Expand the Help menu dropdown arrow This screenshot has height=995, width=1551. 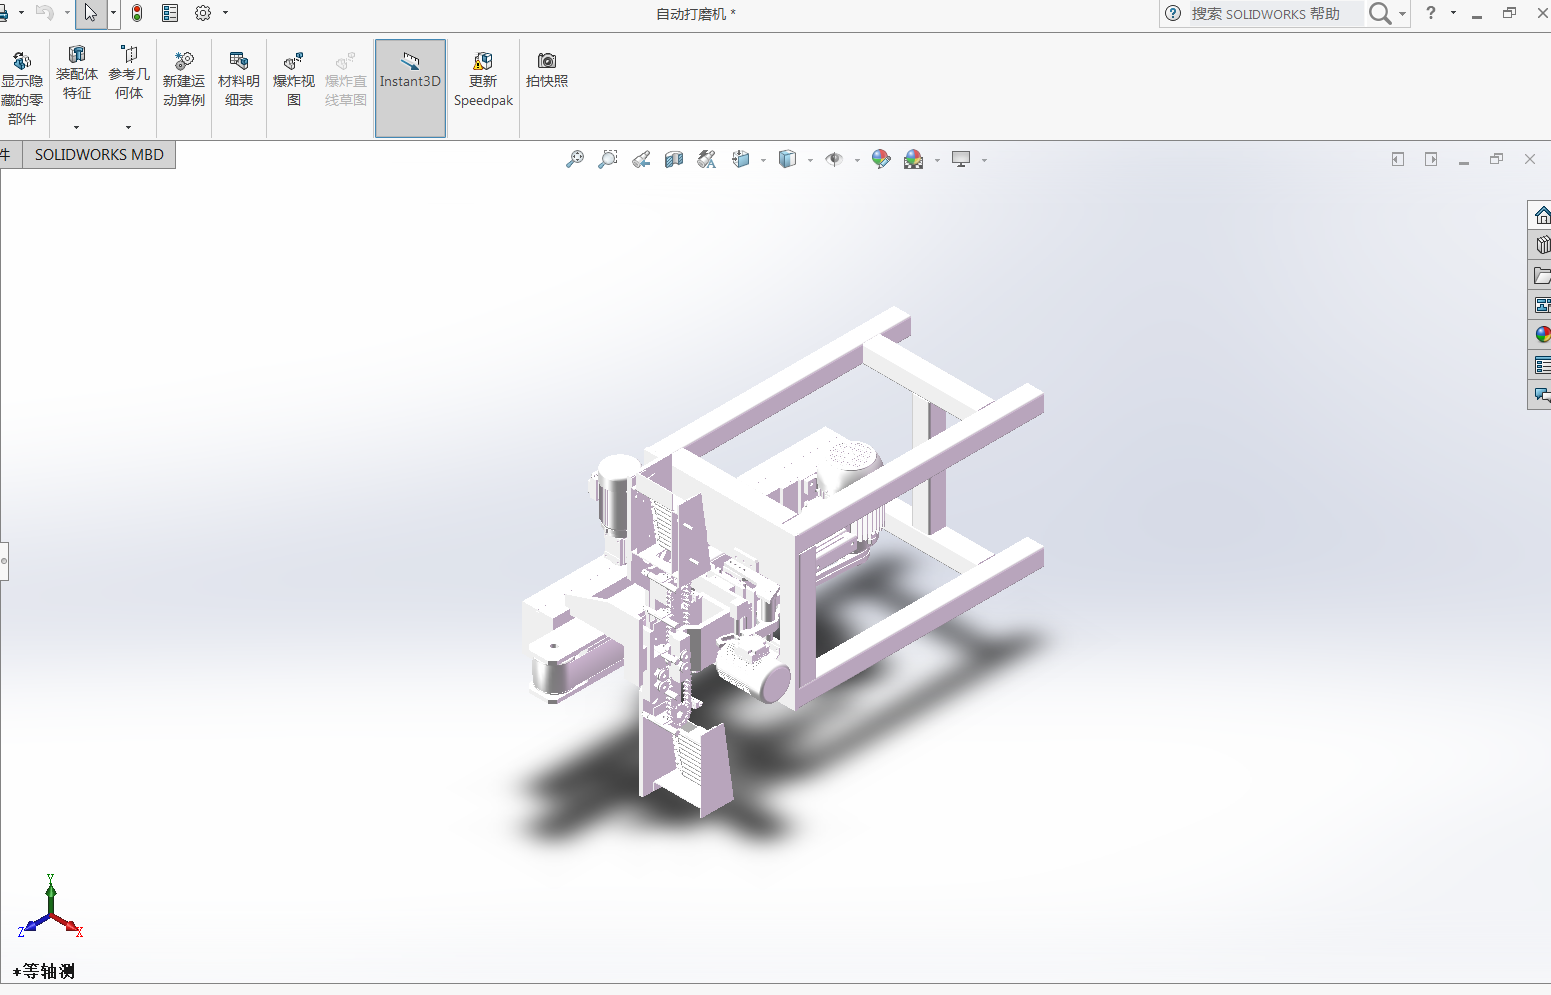[1453, 13]
